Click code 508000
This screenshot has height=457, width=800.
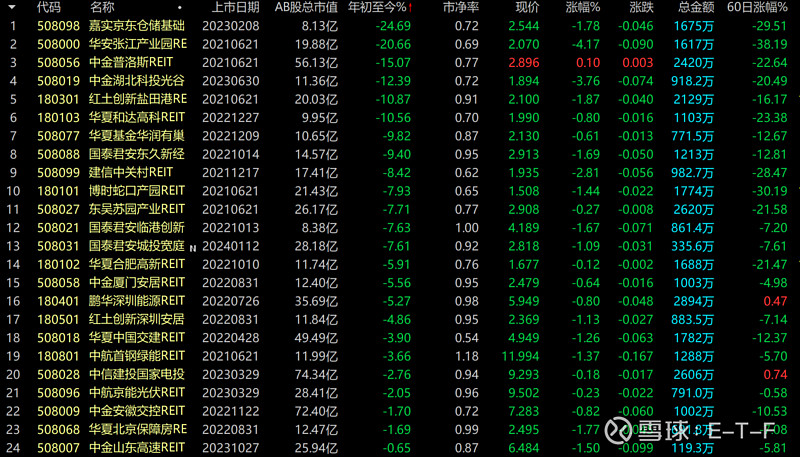59,44
